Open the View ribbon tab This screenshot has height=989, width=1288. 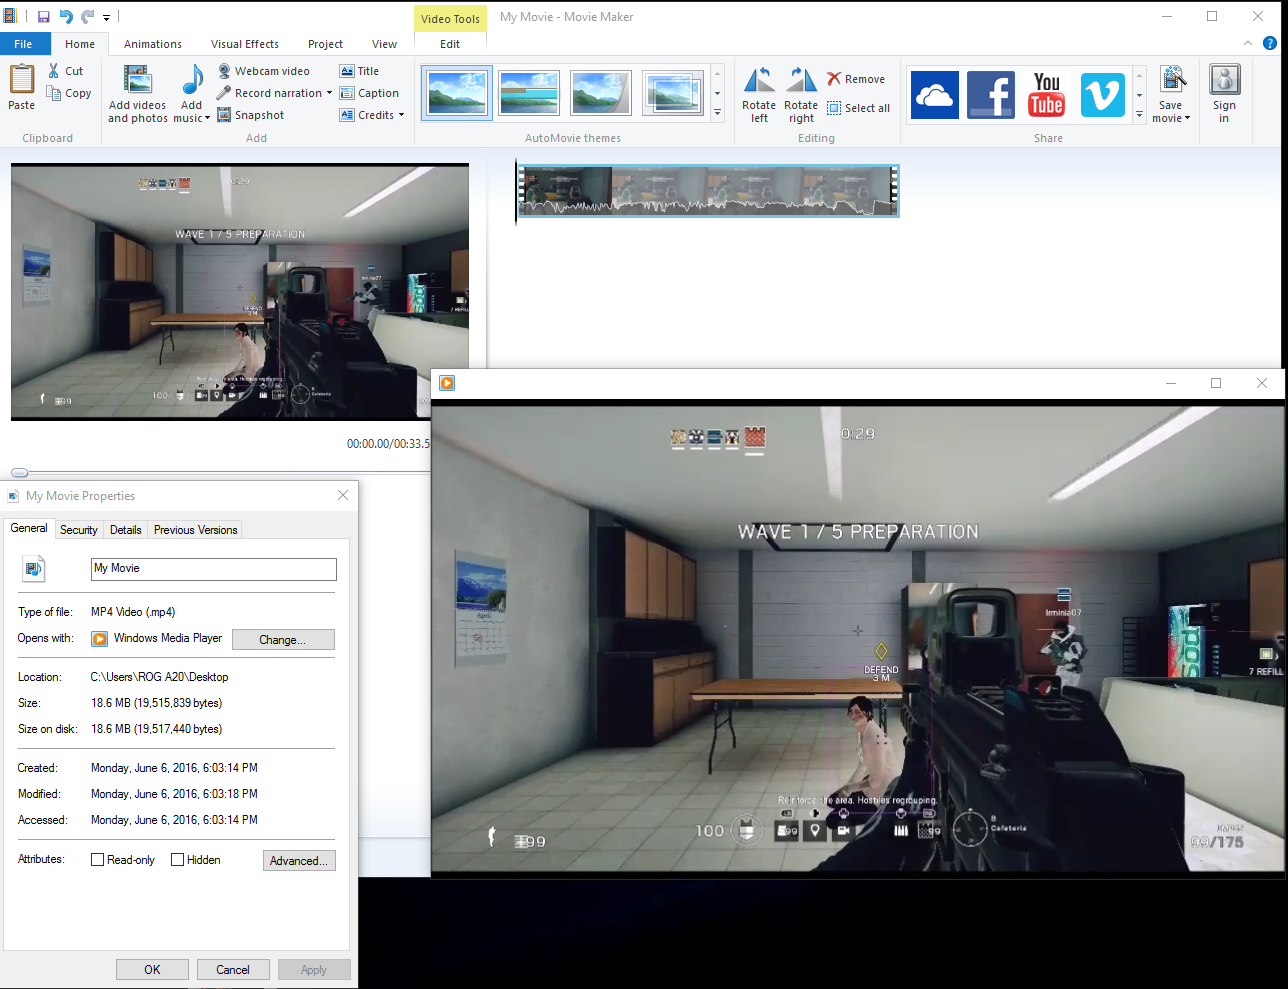pos(385,44)
